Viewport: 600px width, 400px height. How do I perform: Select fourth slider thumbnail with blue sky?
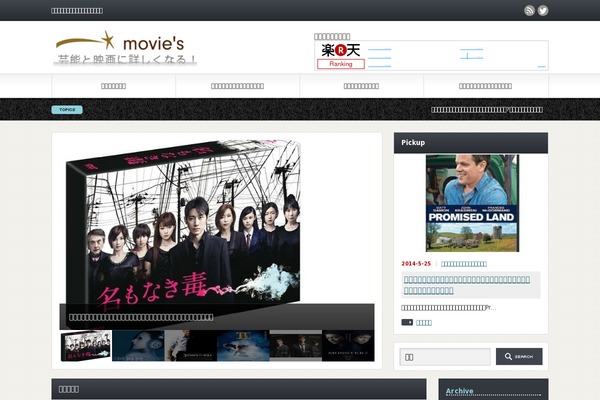click(x=243, y=346)
